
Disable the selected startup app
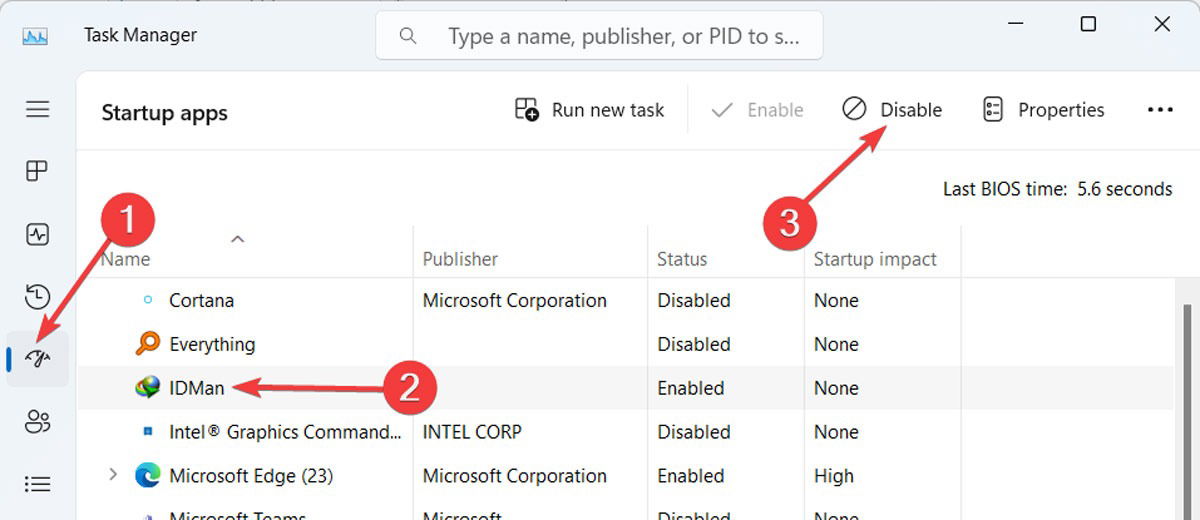892,110
